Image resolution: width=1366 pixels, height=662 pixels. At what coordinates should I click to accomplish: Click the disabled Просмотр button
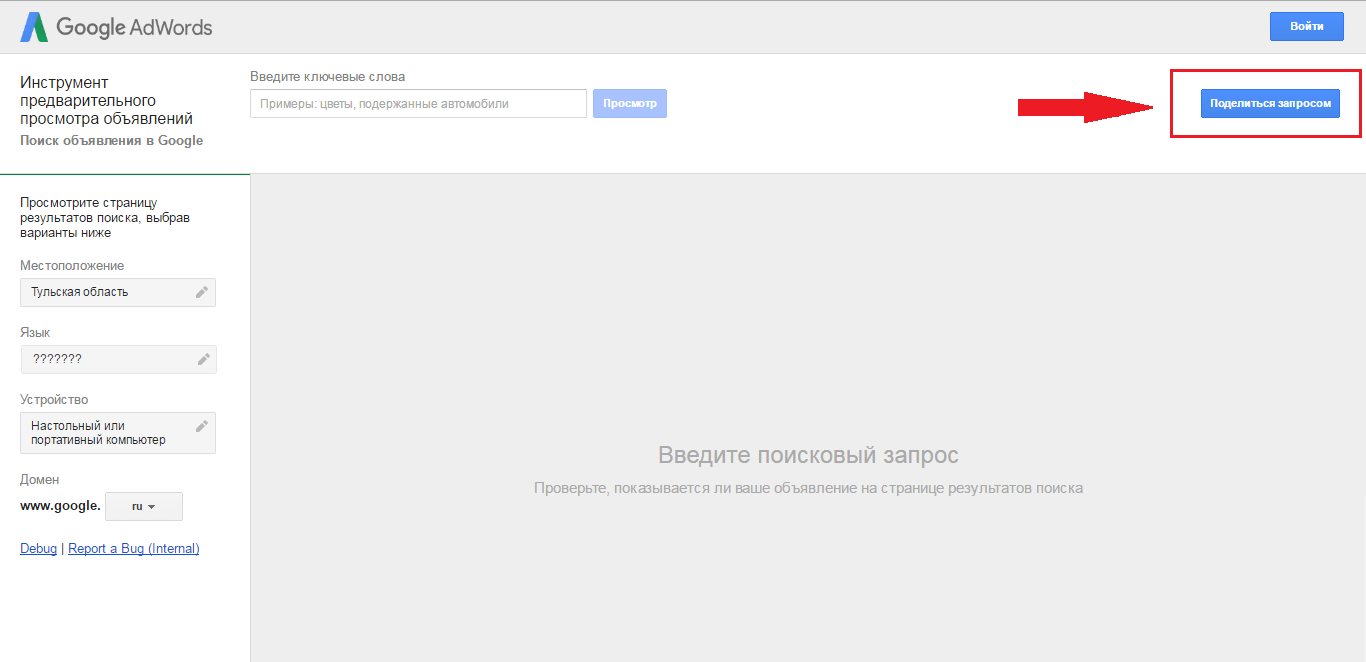pos(629,103)
